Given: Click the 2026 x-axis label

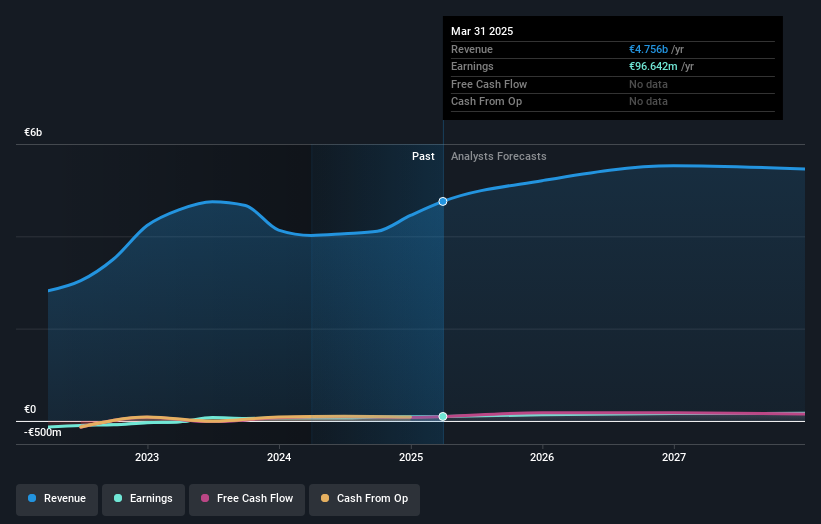Looking at the screenshot, I should (x=542, y=458).
